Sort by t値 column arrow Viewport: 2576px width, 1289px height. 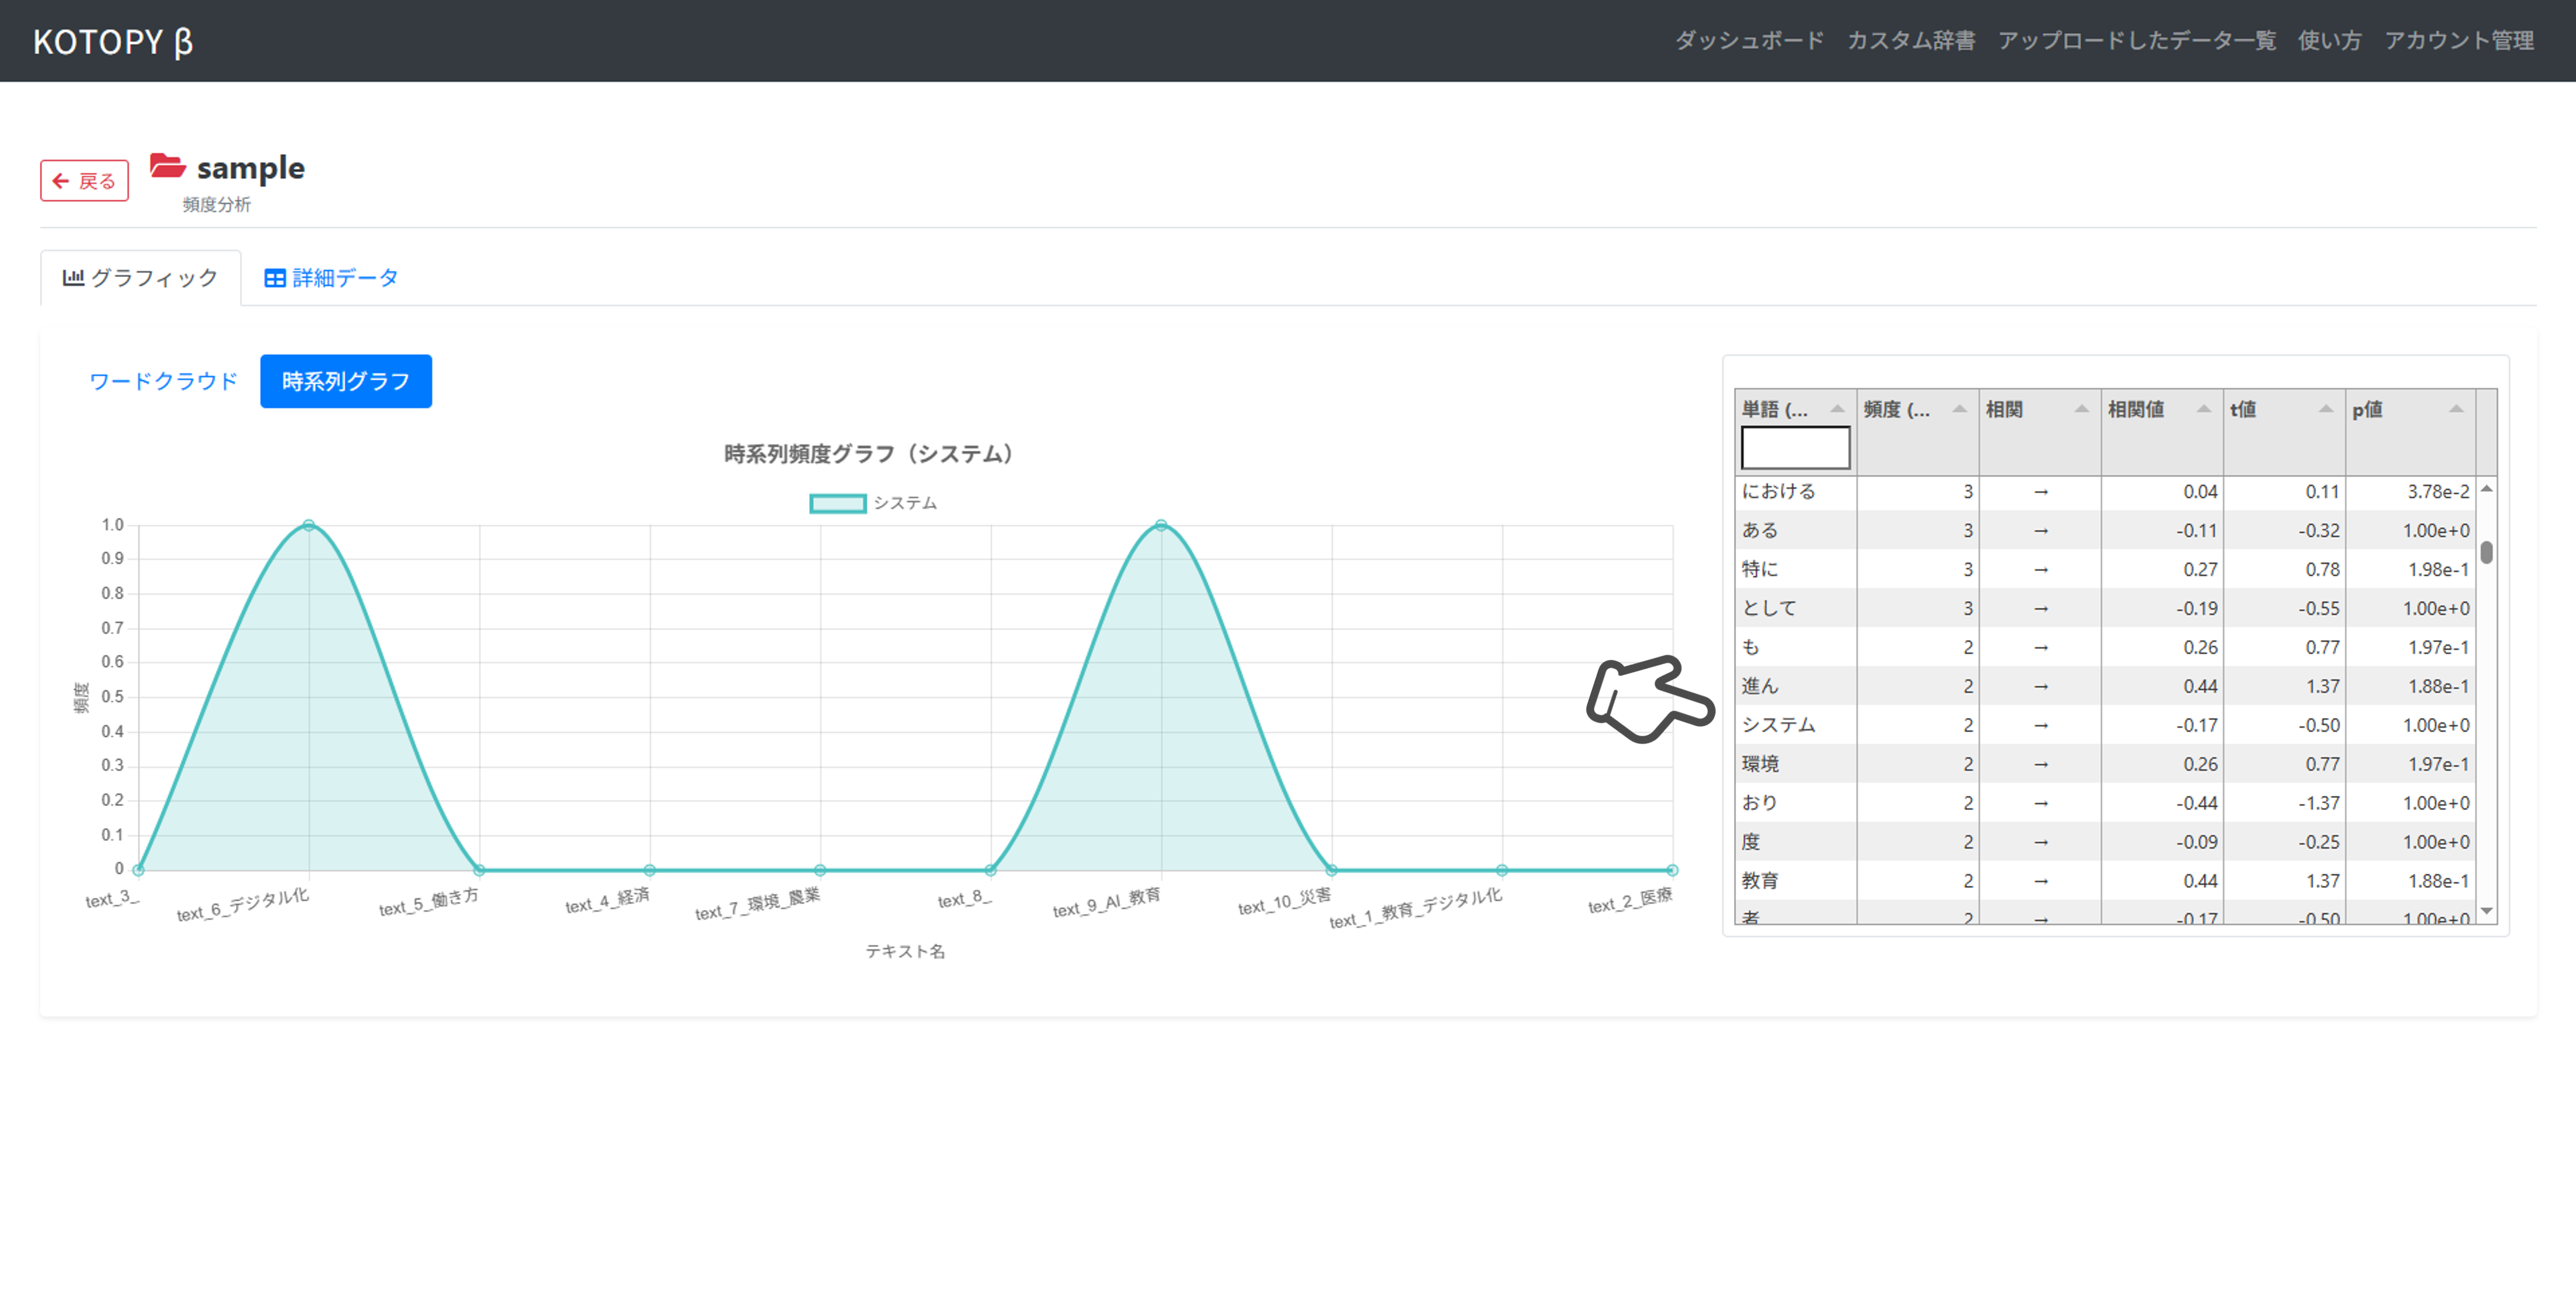[2325, 408]
